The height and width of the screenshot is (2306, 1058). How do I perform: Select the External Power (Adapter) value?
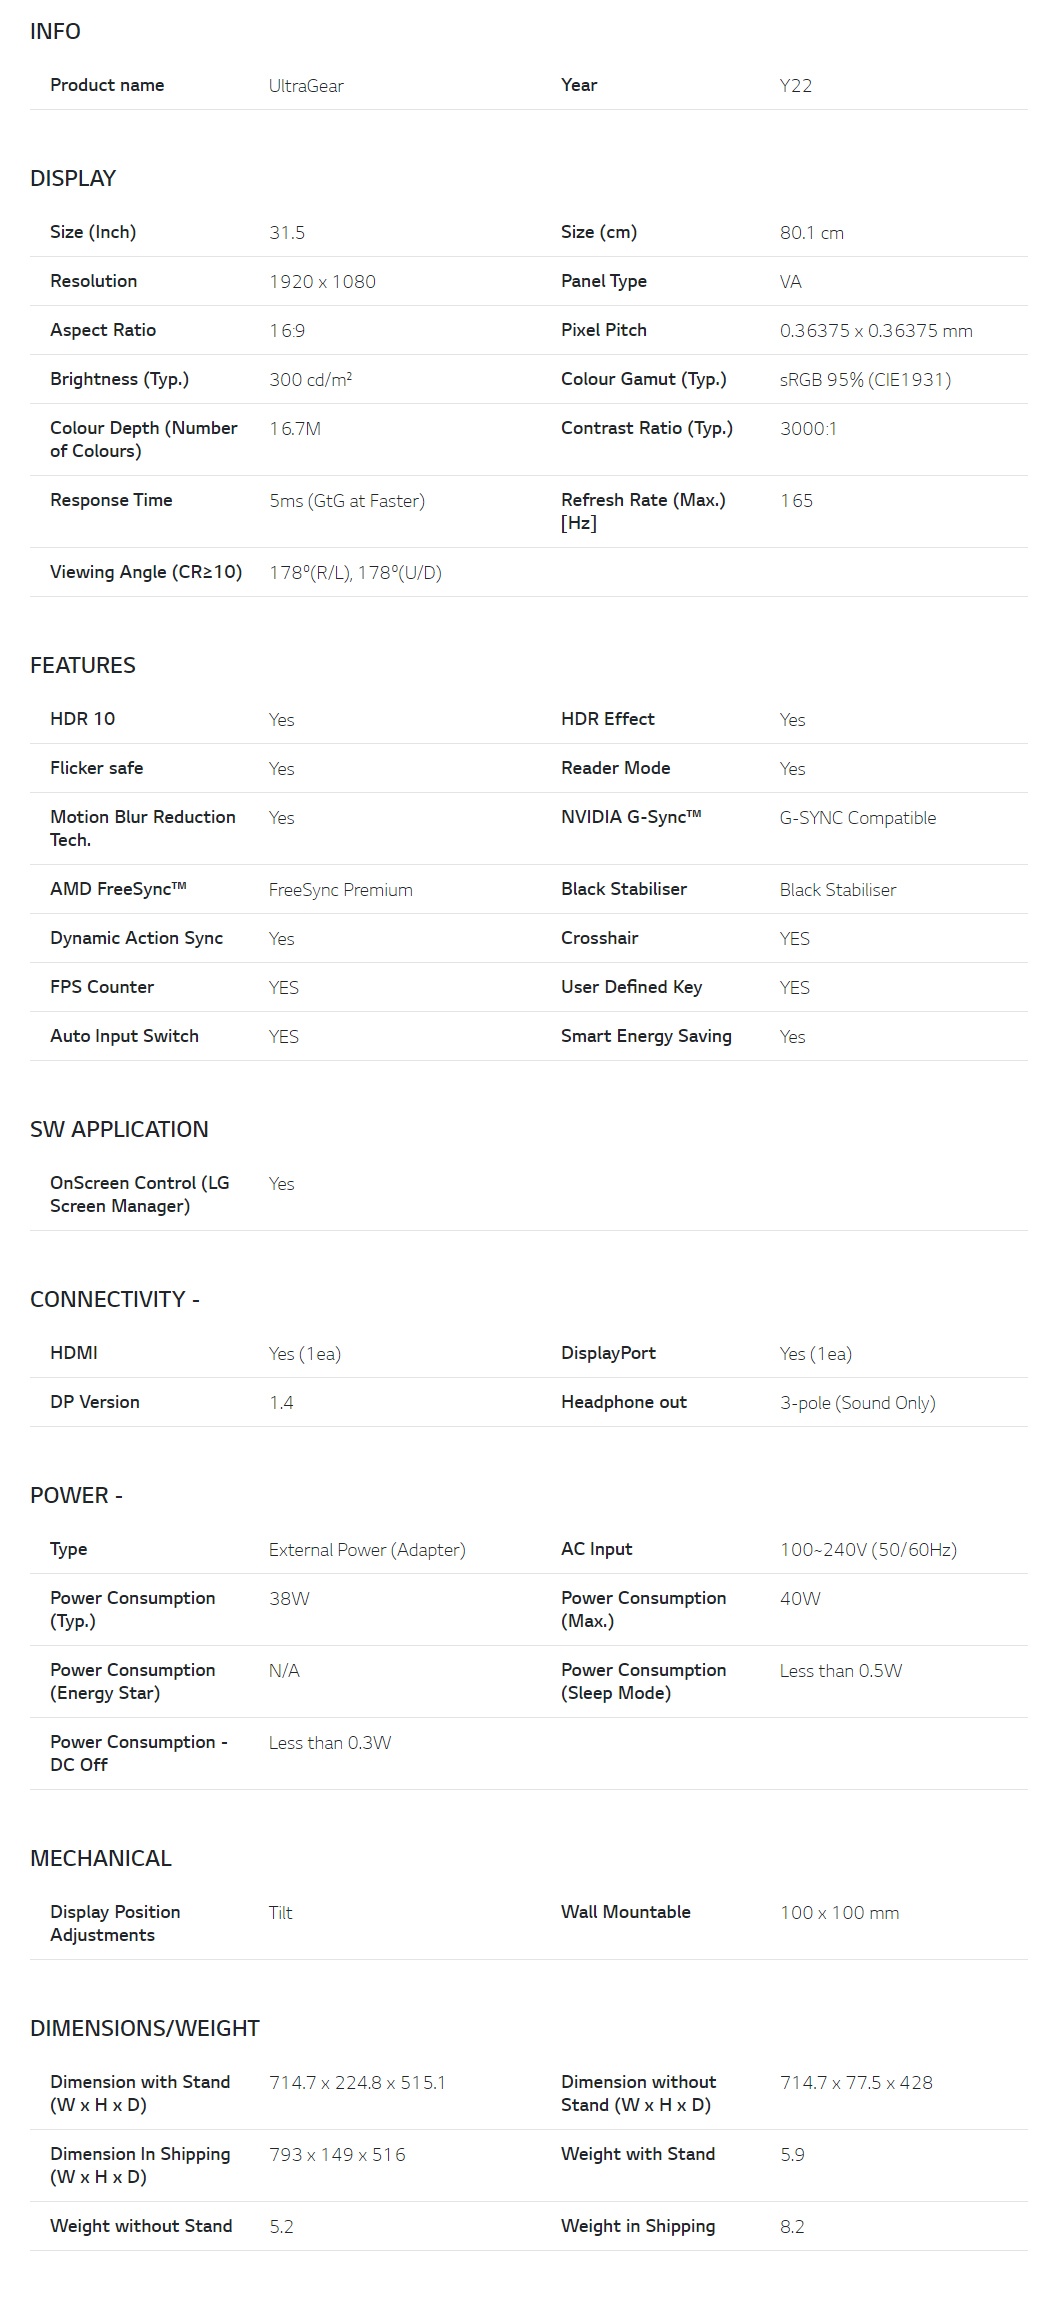tap(367, 1550)
